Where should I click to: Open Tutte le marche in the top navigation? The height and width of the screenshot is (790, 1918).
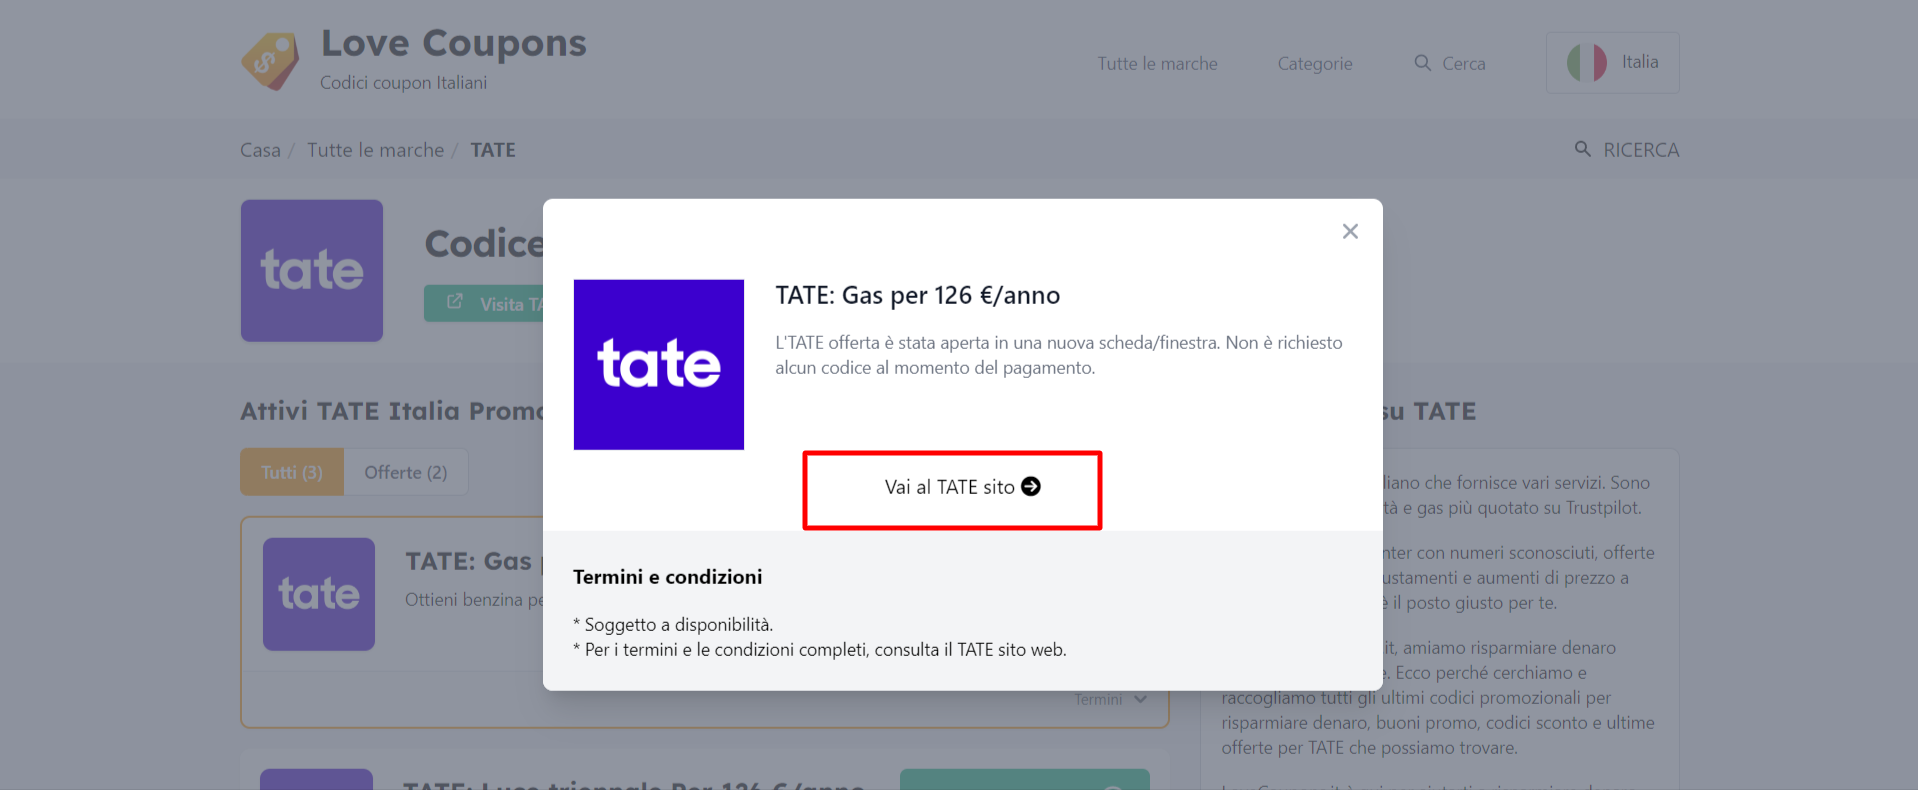point(1158,63)
